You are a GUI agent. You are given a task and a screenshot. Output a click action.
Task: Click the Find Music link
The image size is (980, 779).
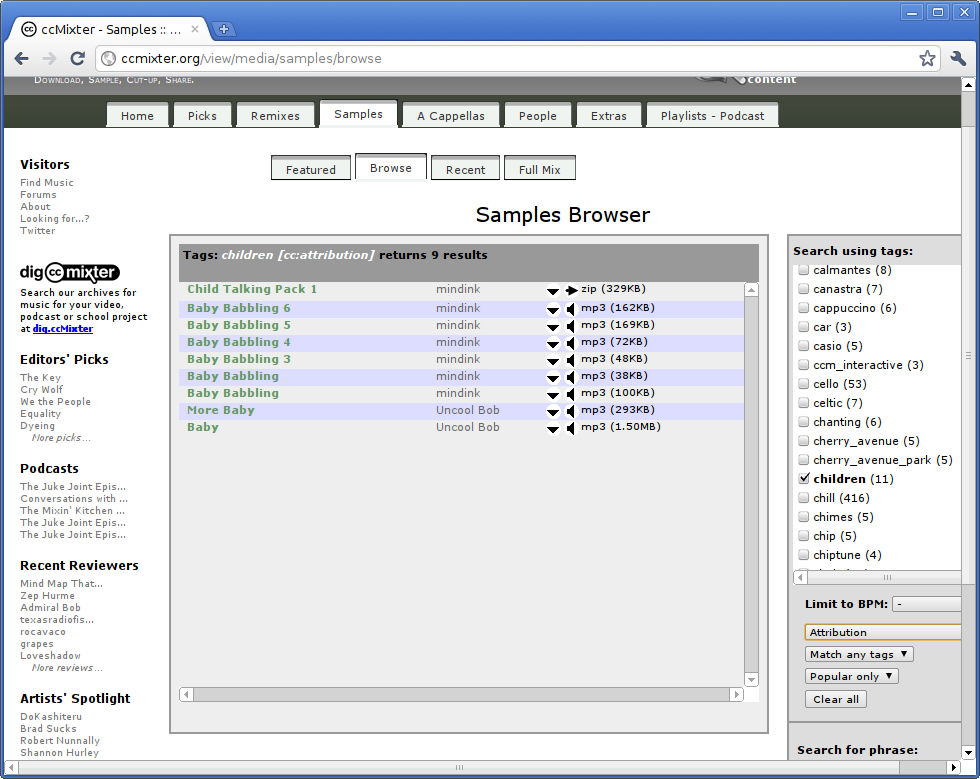pos(47,183)
